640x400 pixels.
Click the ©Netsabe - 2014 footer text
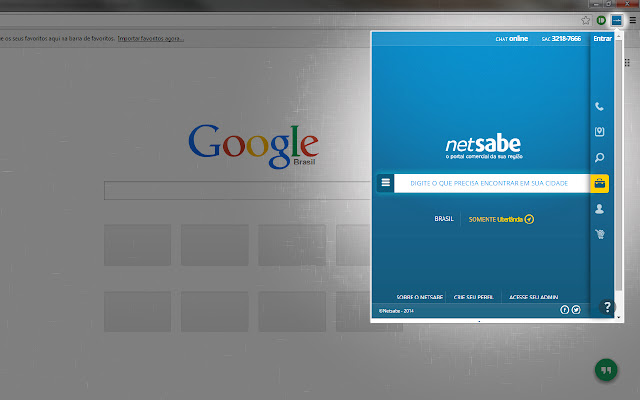point(396,311)
